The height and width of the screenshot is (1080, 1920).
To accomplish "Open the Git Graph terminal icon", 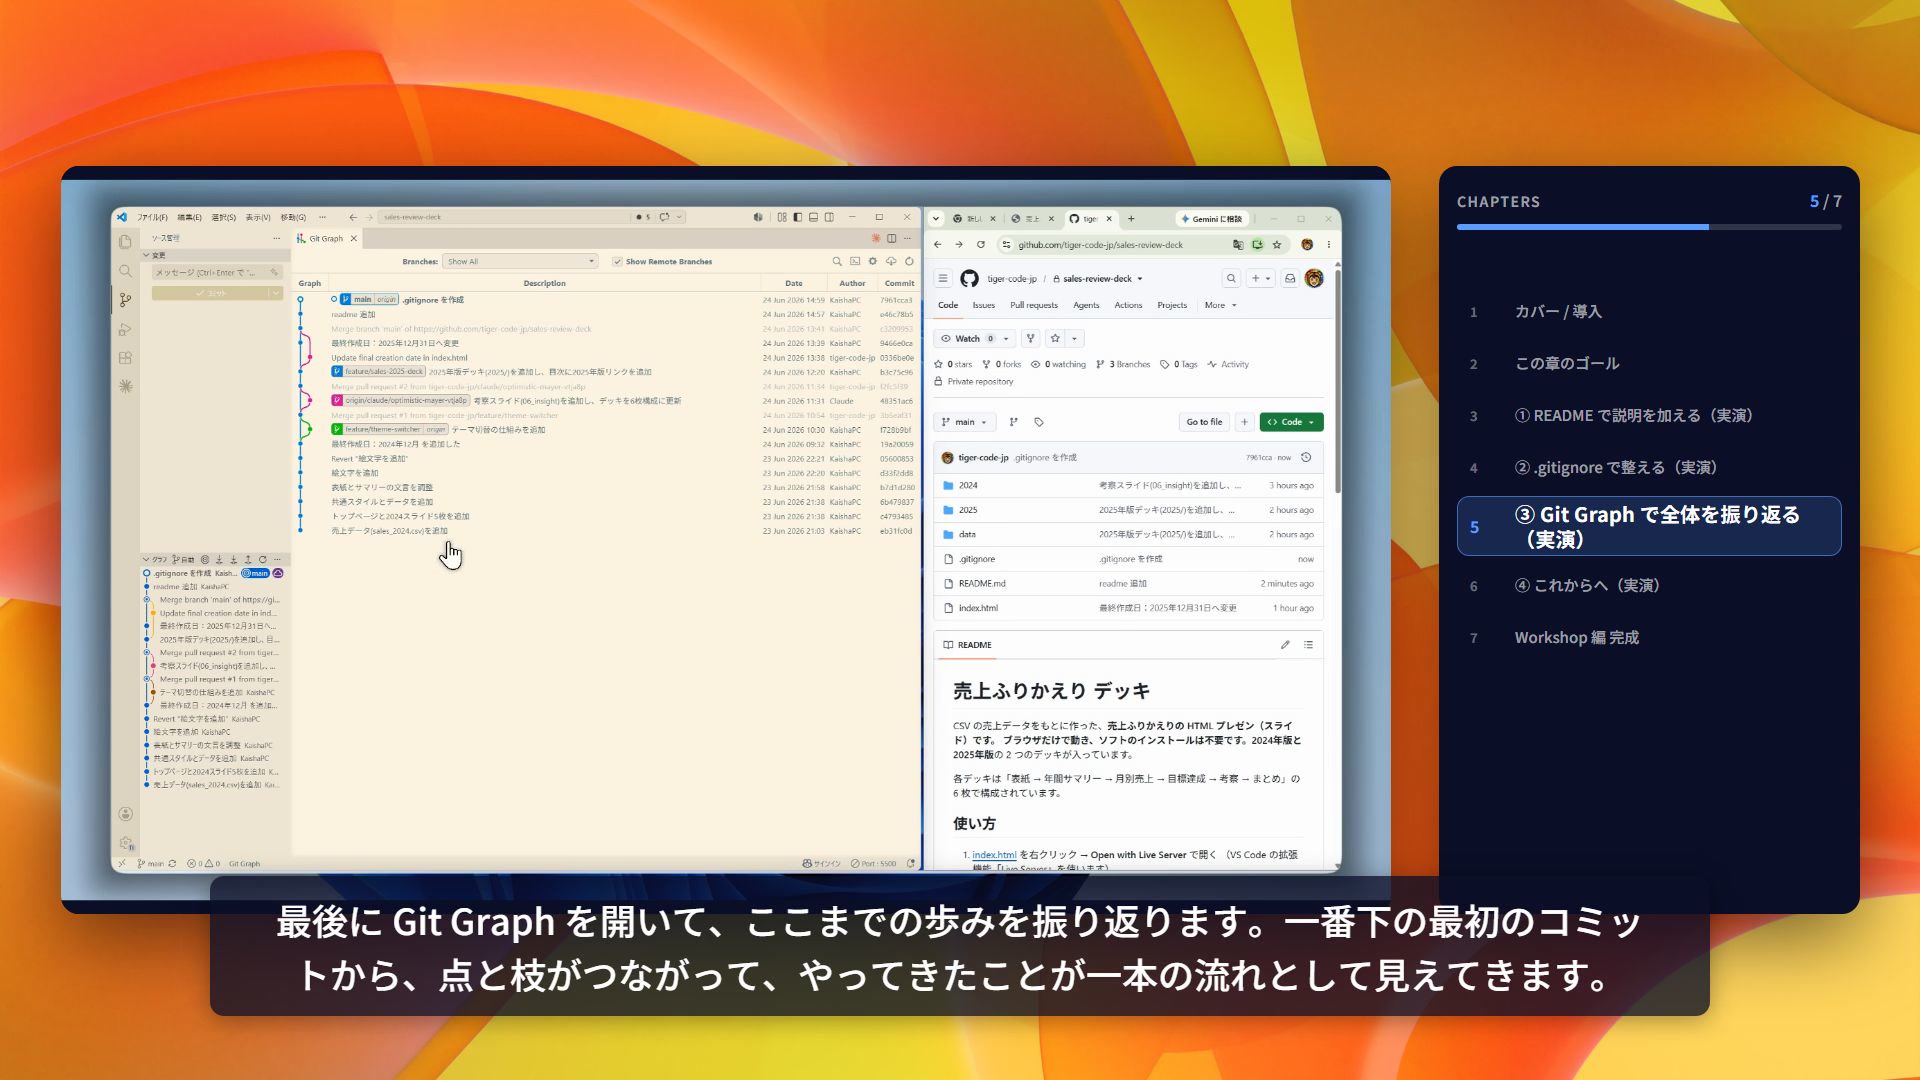I will coord(855,261).
